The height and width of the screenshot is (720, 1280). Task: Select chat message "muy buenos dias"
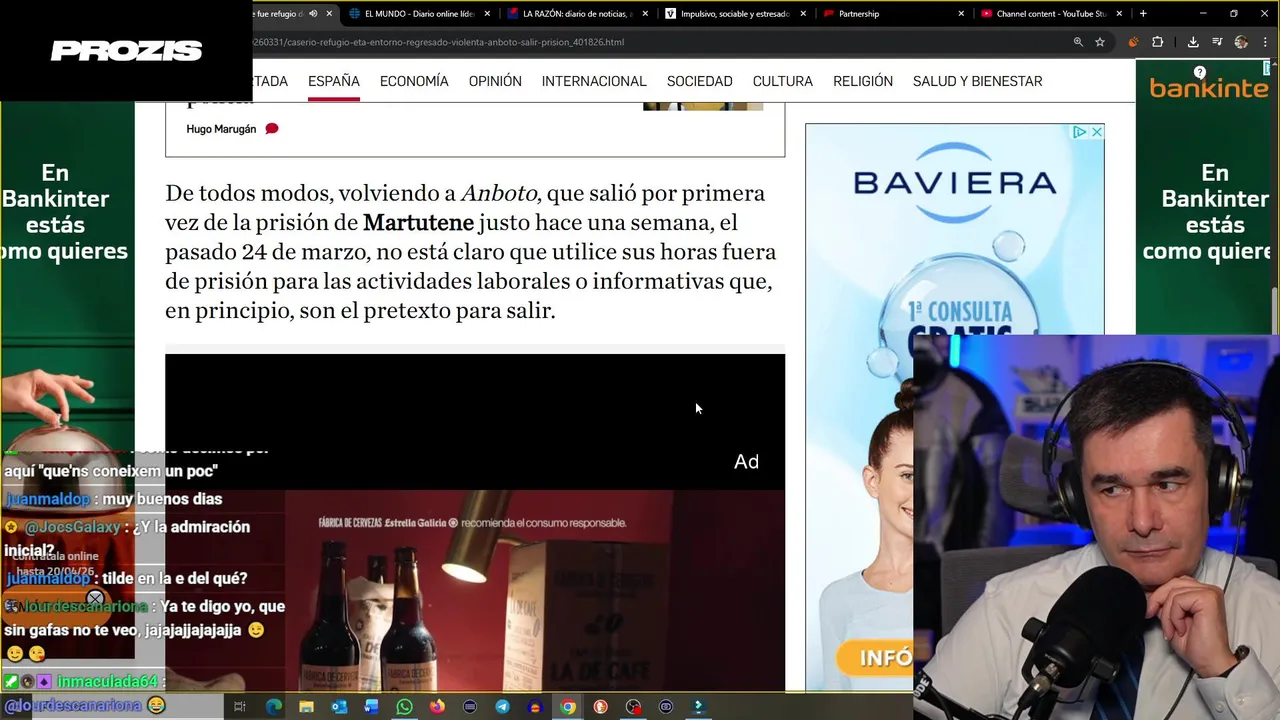click(162, 499)
